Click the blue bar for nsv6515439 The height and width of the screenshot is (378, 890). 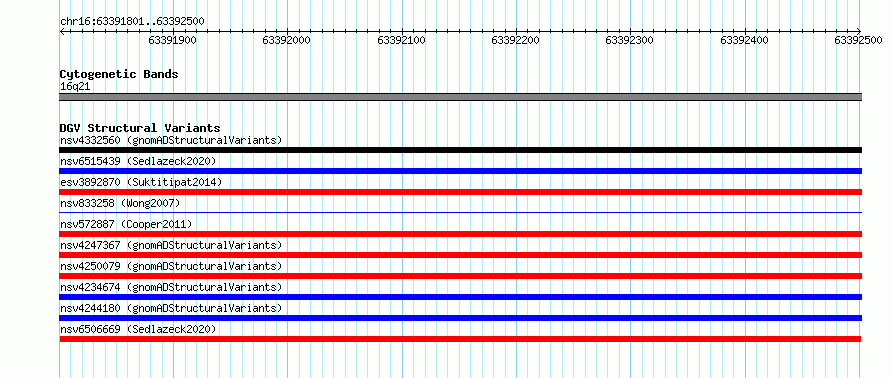coord(461,171)
